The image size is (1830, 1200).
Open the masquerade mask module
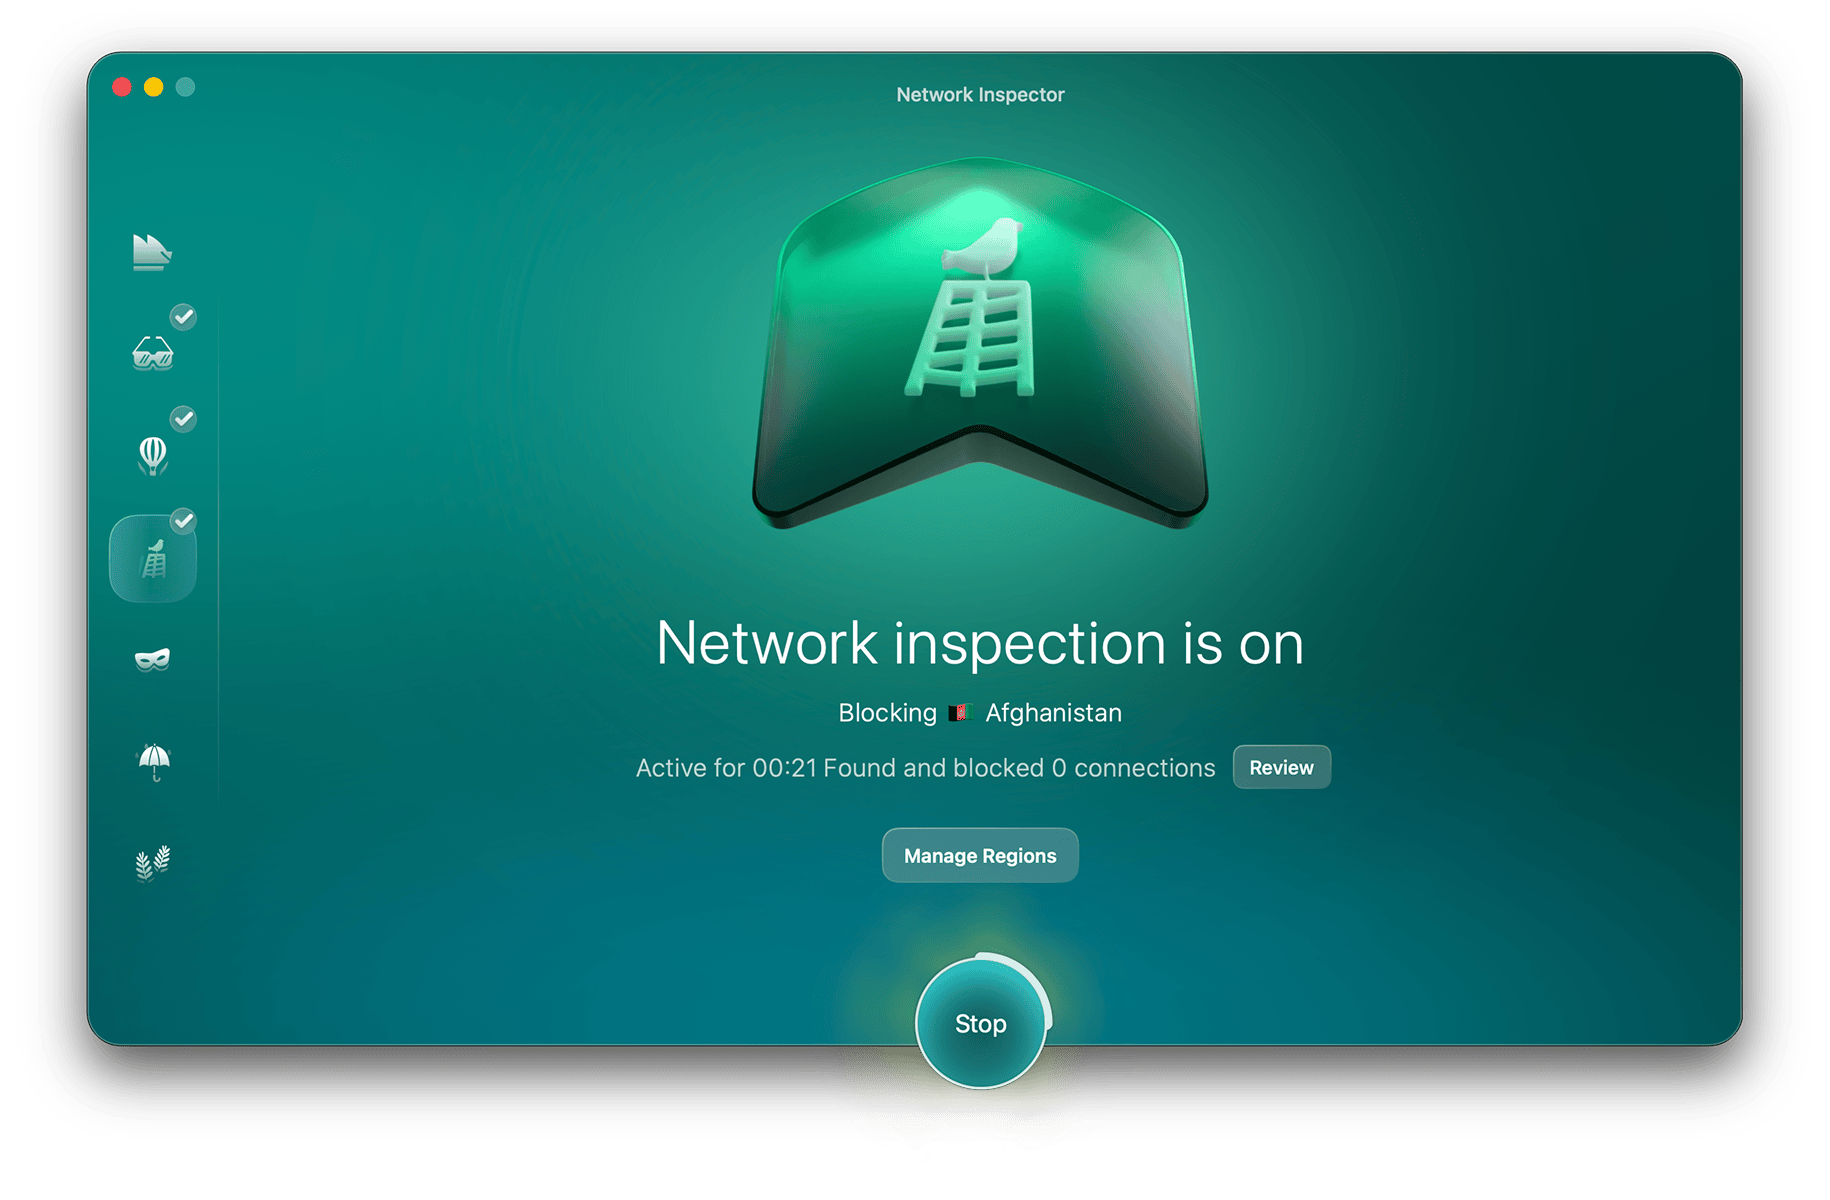click(x=152, y=659)
